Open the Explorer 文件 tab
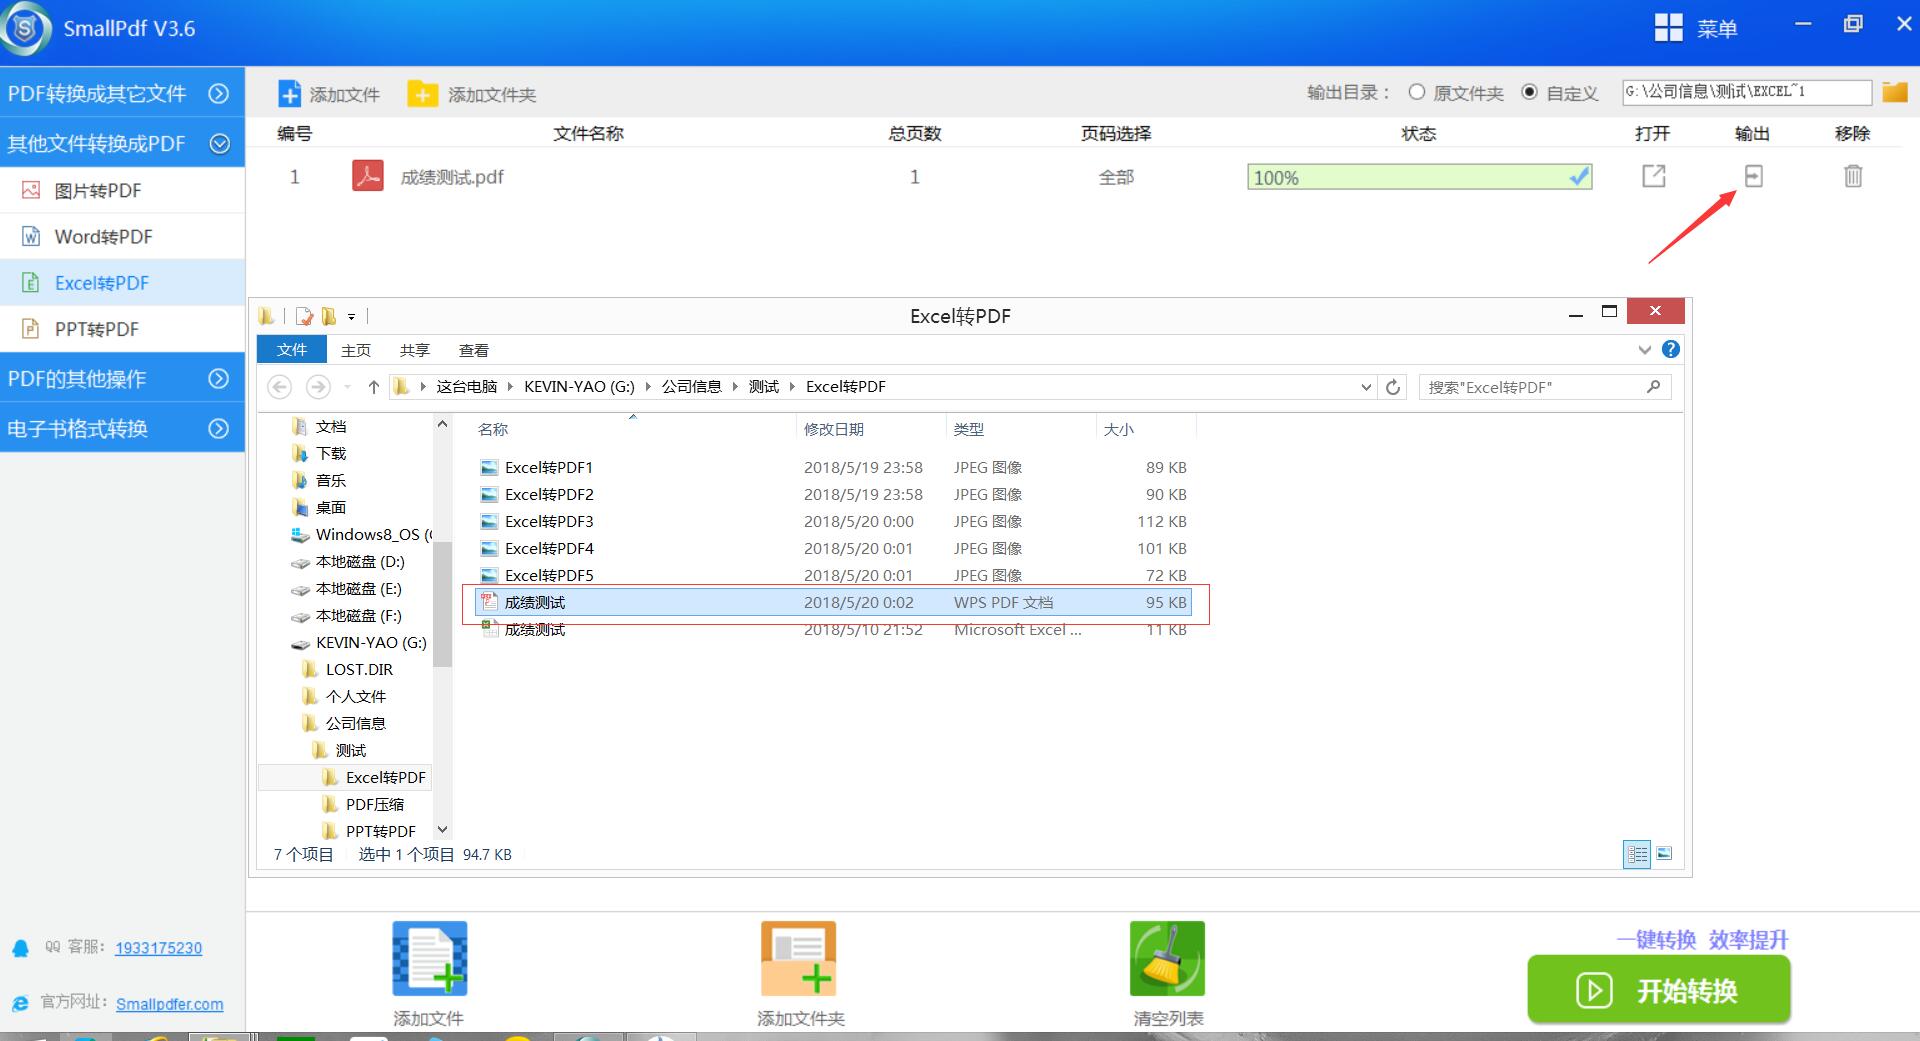1920x1041 pixels. pyautogui.click(x=292, y=349)
